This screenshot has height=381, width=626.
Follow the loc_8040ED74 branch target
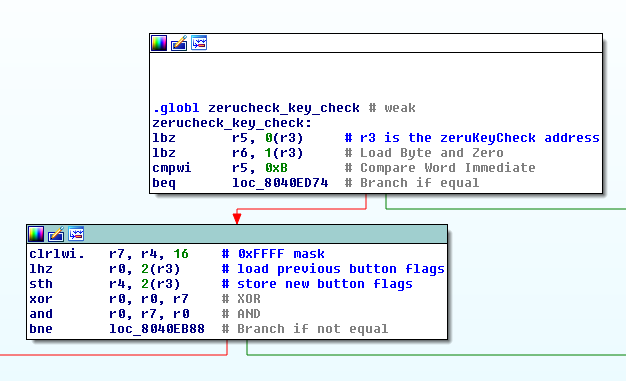click(280, 183)
